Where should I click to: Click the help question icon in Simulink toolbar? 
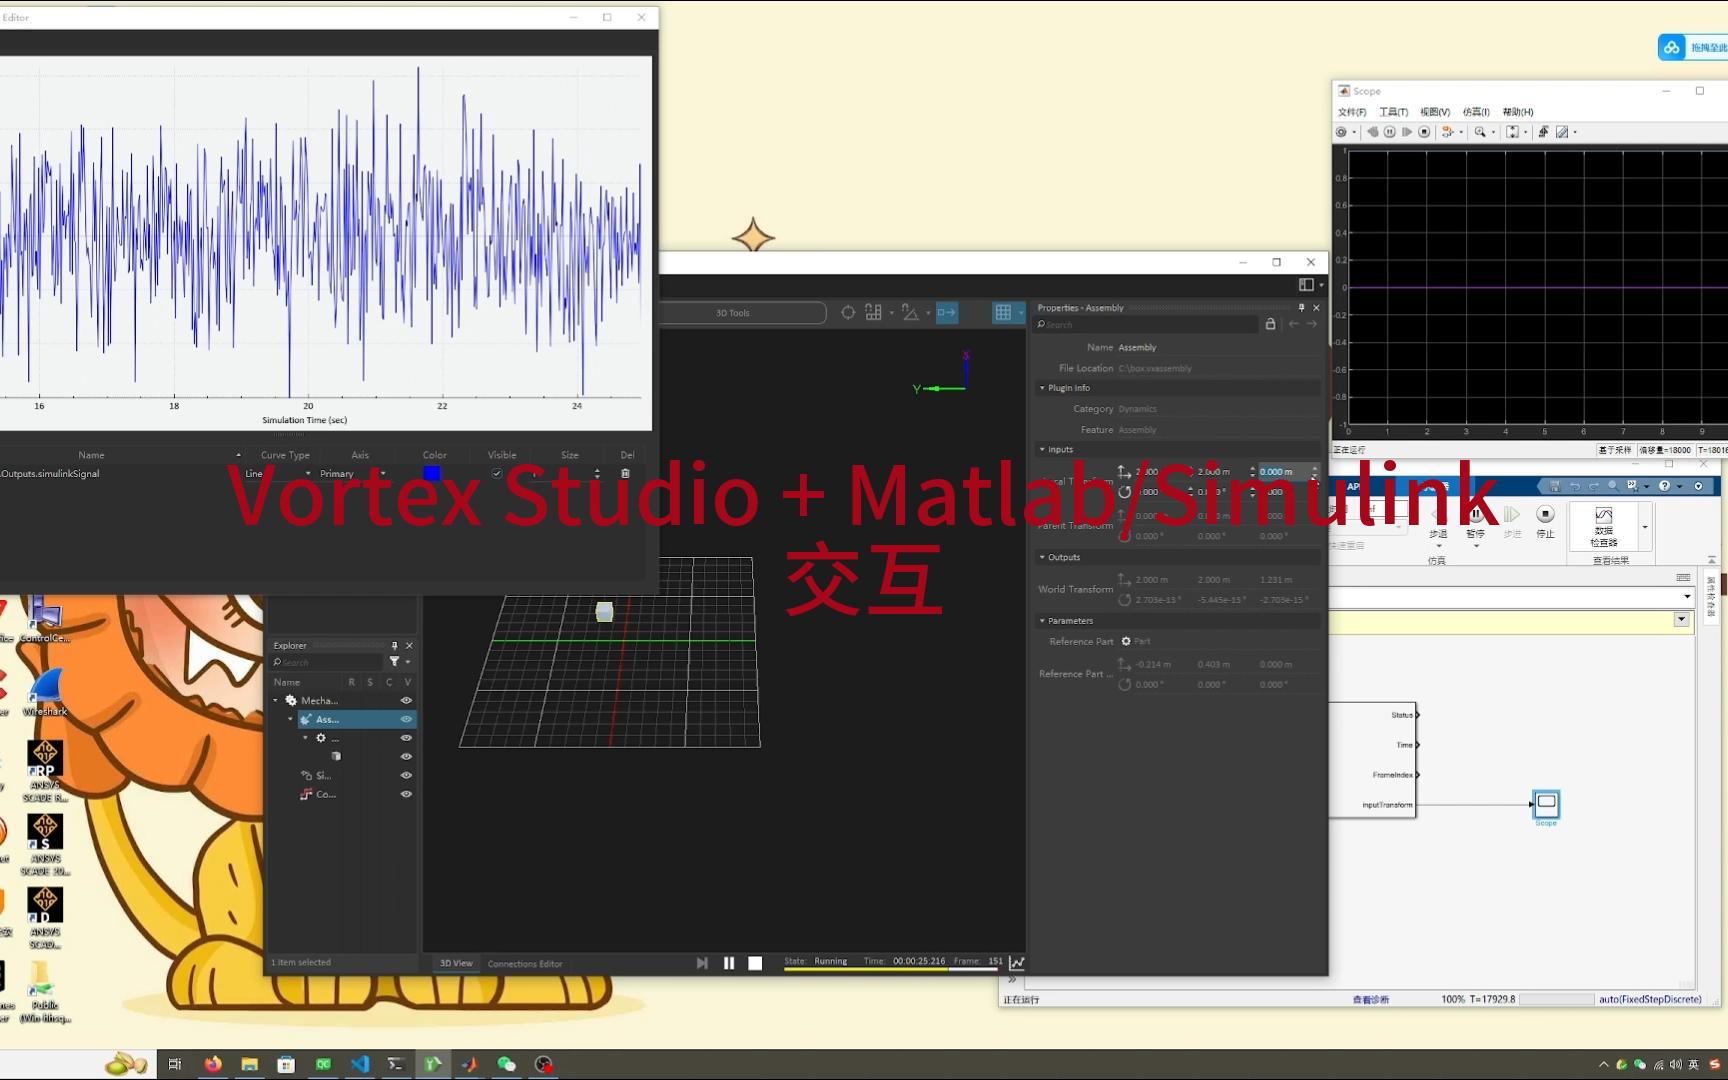(1664, 486)
